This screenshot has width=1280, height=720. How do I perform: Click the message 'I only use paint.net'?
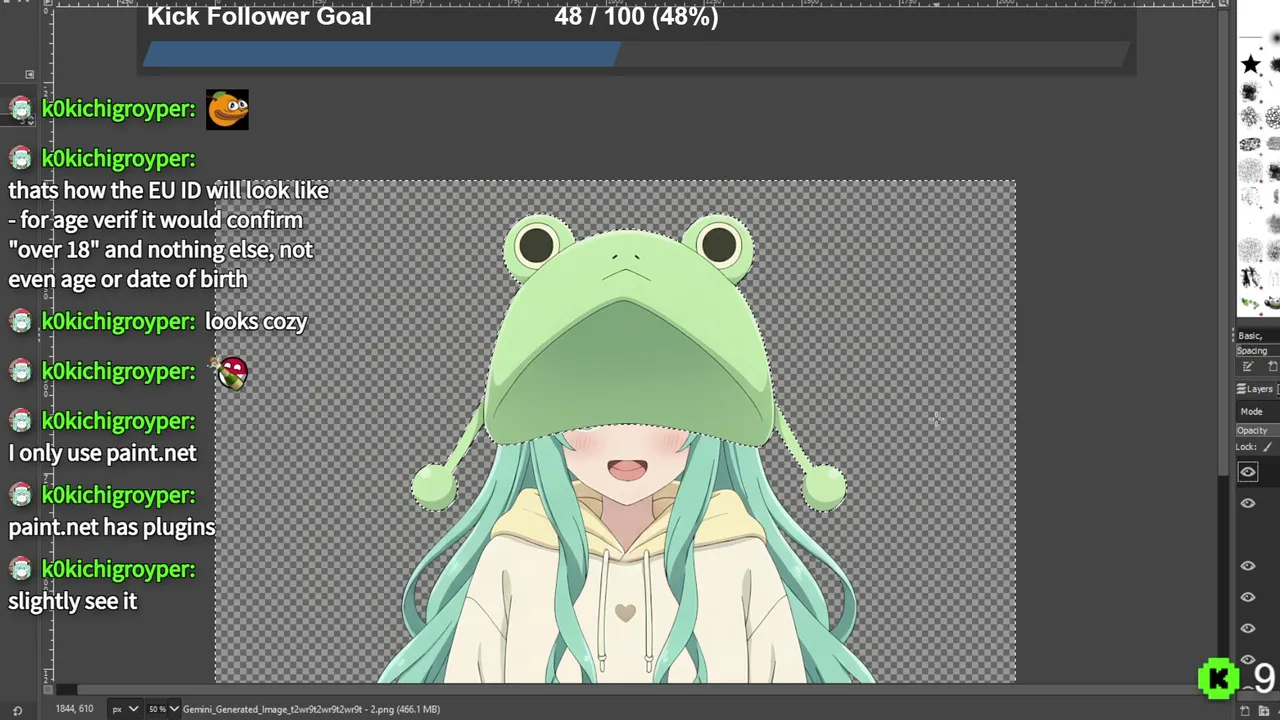point(102,453)
